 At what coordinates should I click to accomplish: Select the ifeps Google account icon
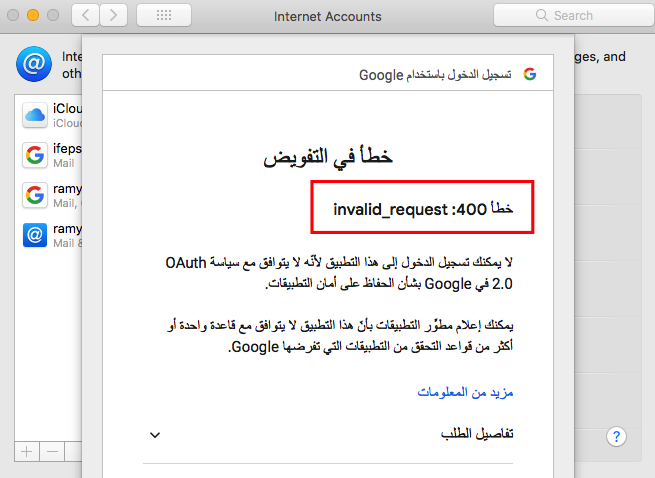35,155
